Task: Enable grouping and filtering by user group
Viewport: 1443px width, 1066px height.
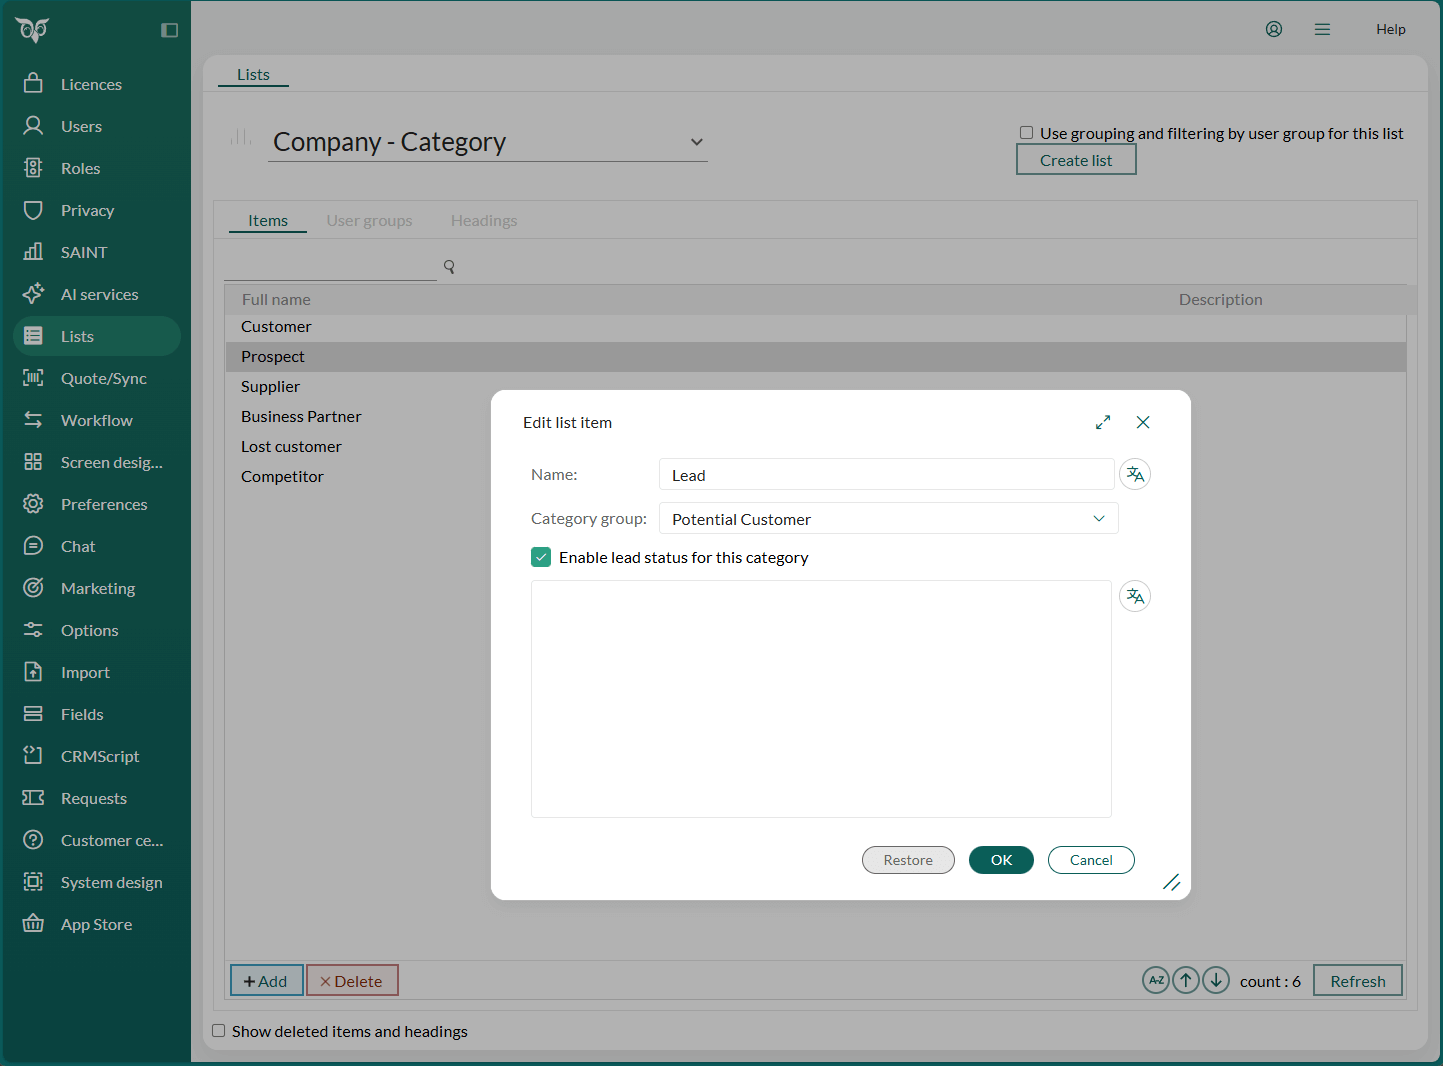Action: point(1026,132)
